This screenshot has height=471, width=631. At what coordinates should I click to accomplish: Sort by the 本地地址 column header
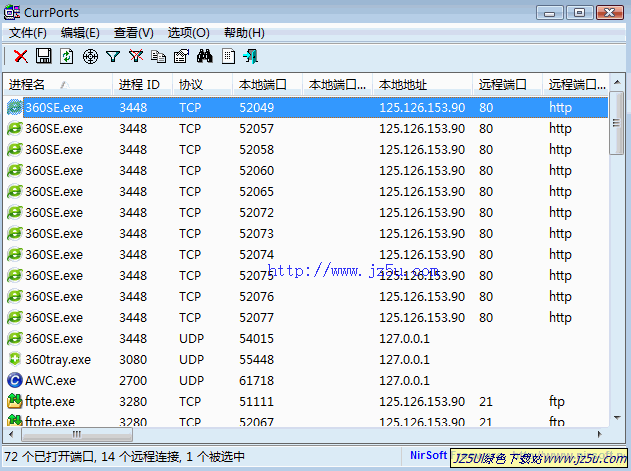pos(422,85)
